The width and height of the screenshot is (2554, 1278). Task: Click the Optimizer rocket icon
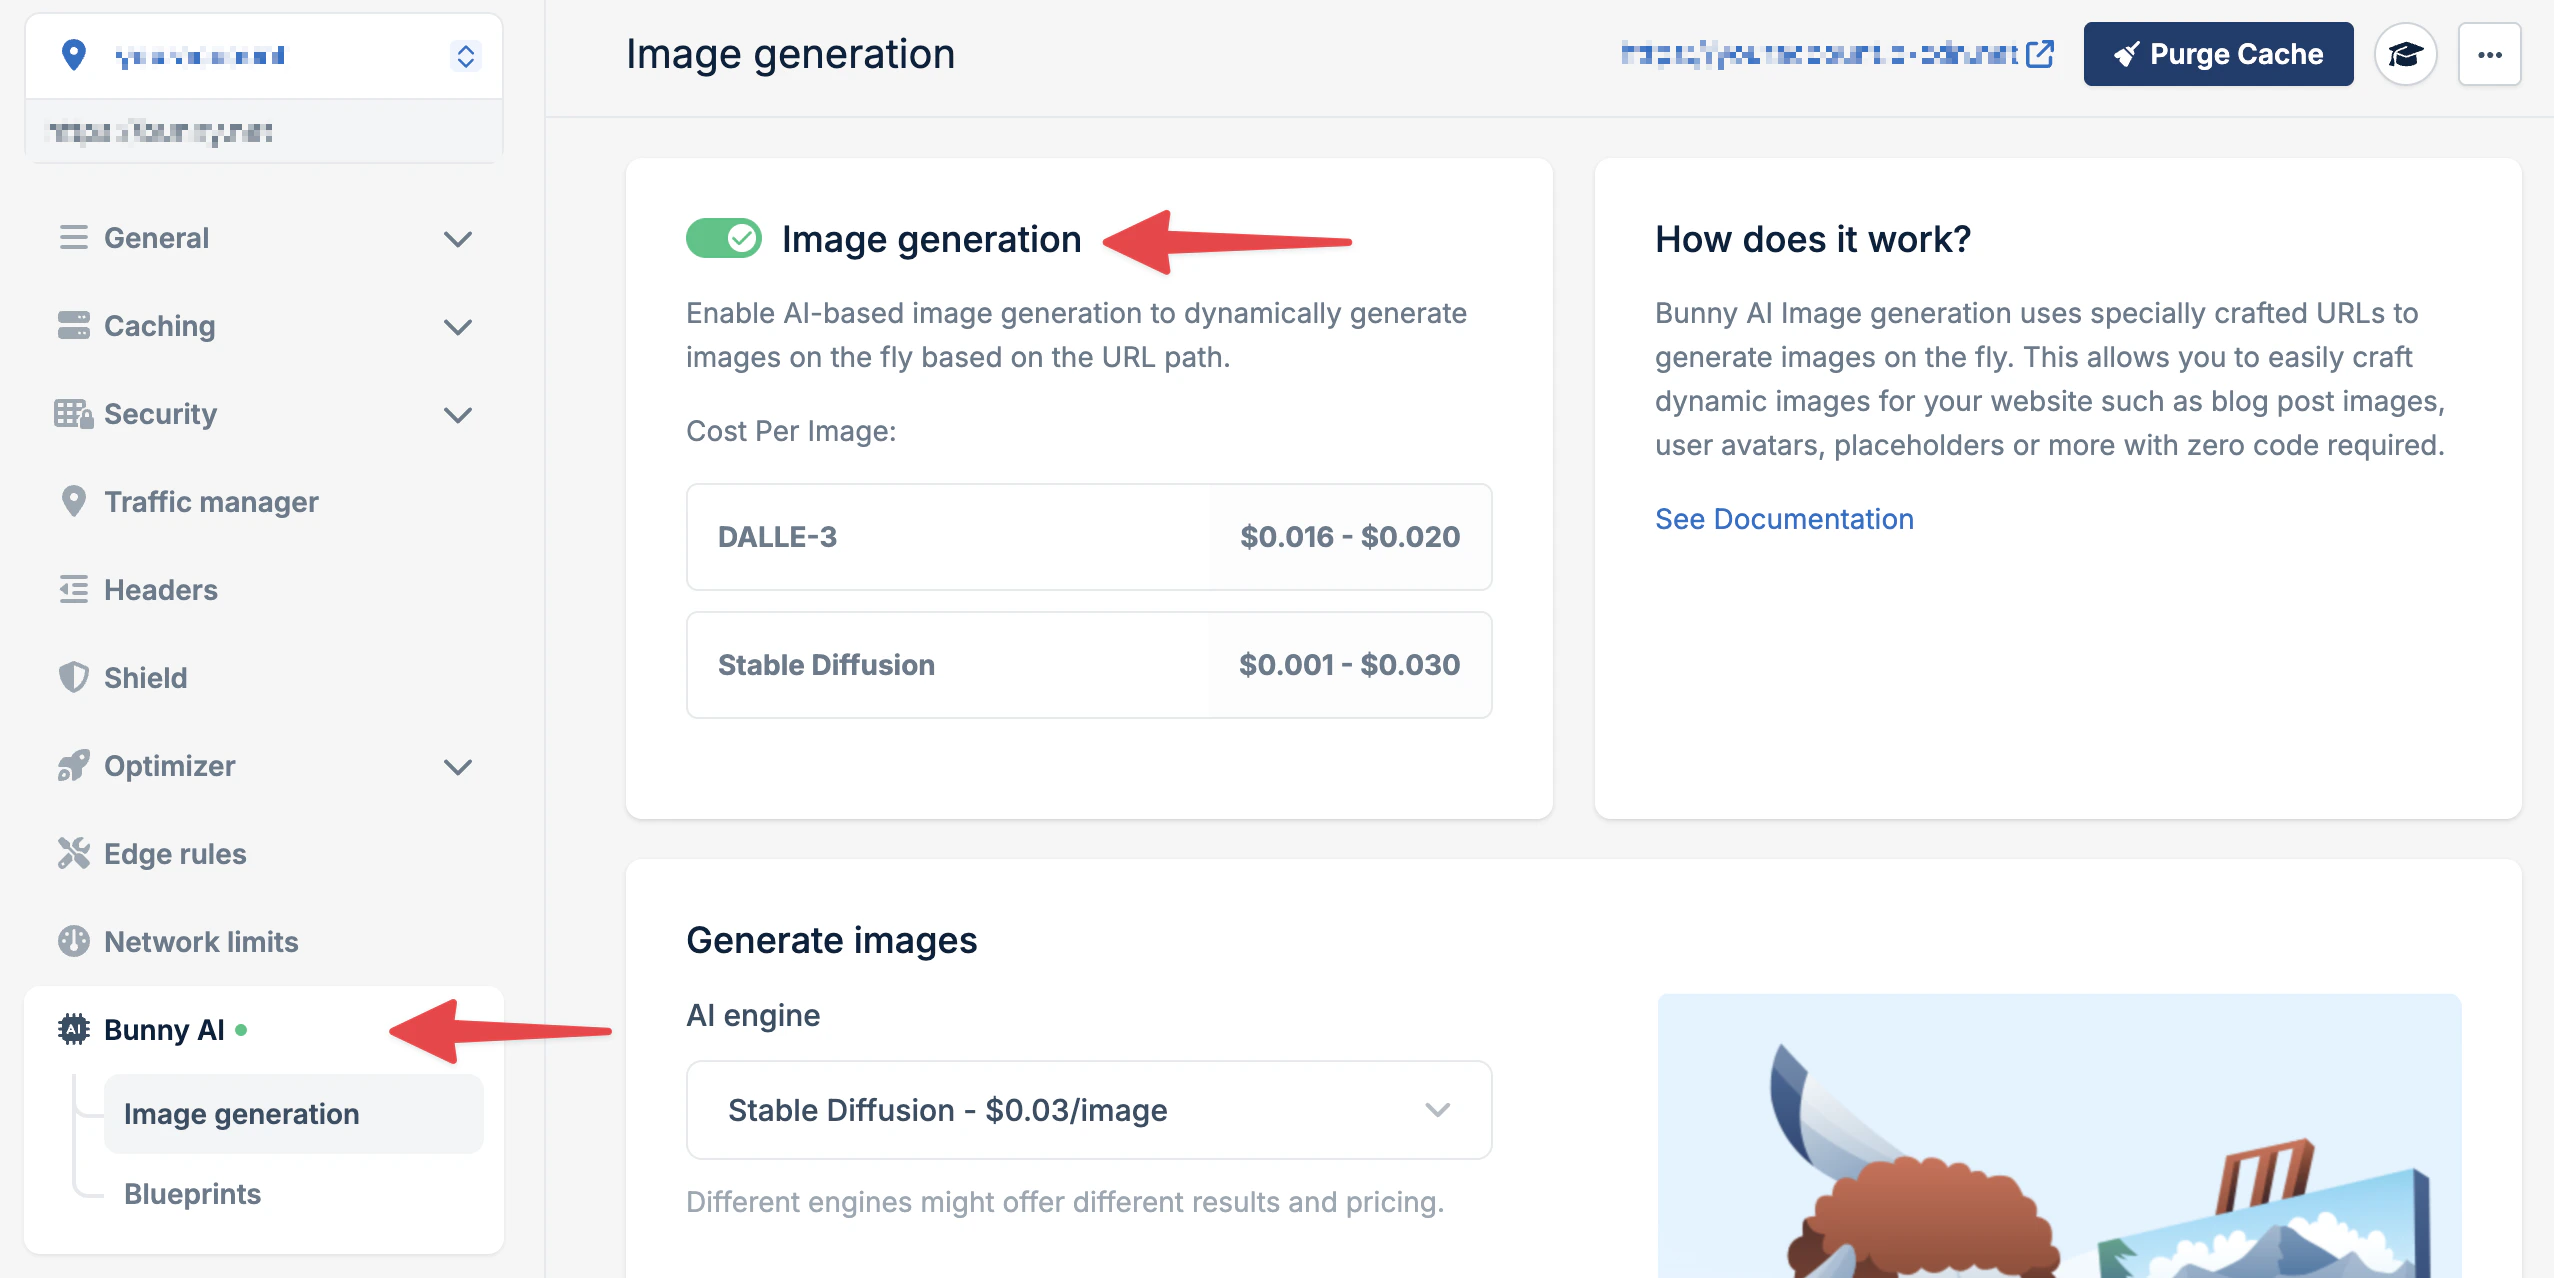click(73, 766)
